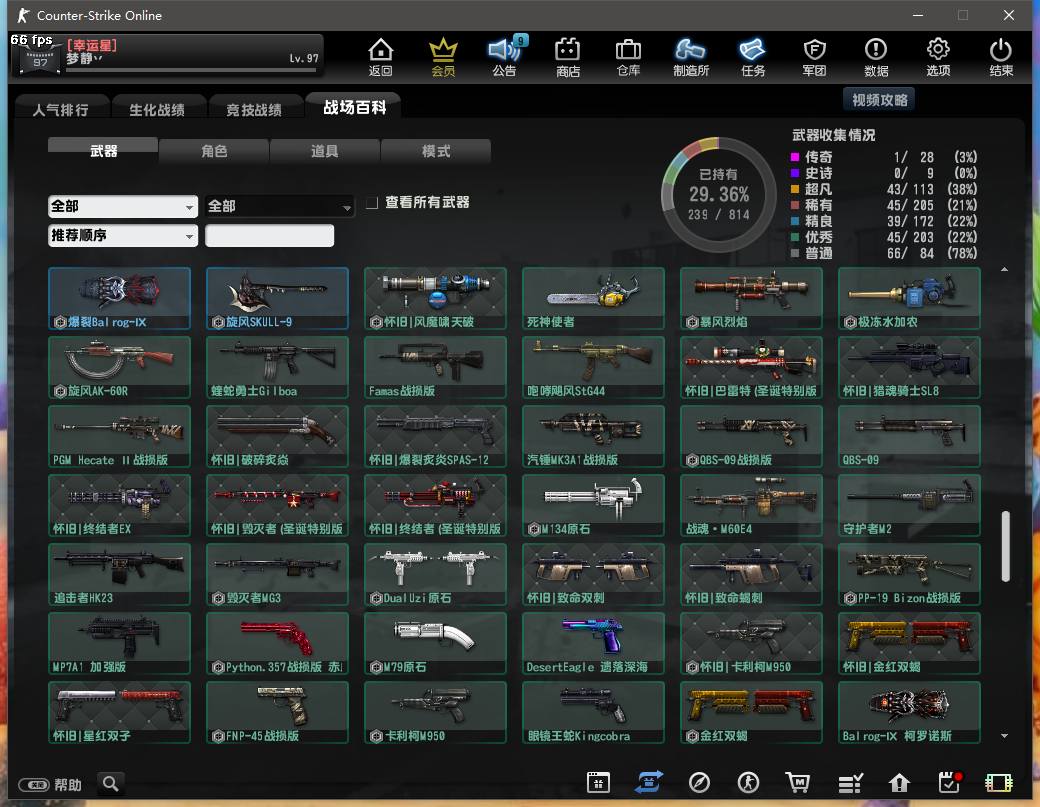Viewport: 1040px width, 807px height.
Task: Open the 制造所 crafting icon
Action: [690, 57]
